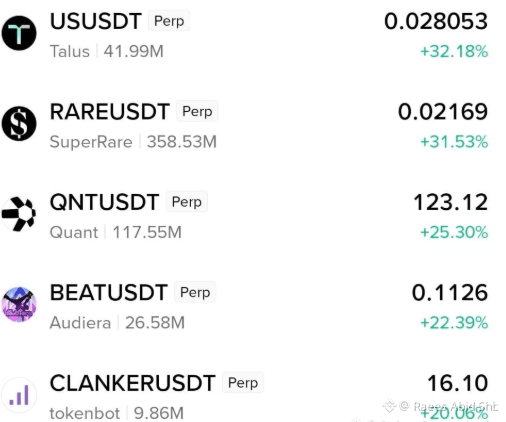Tap the SuperRare coin logo icon

(19, 123)
